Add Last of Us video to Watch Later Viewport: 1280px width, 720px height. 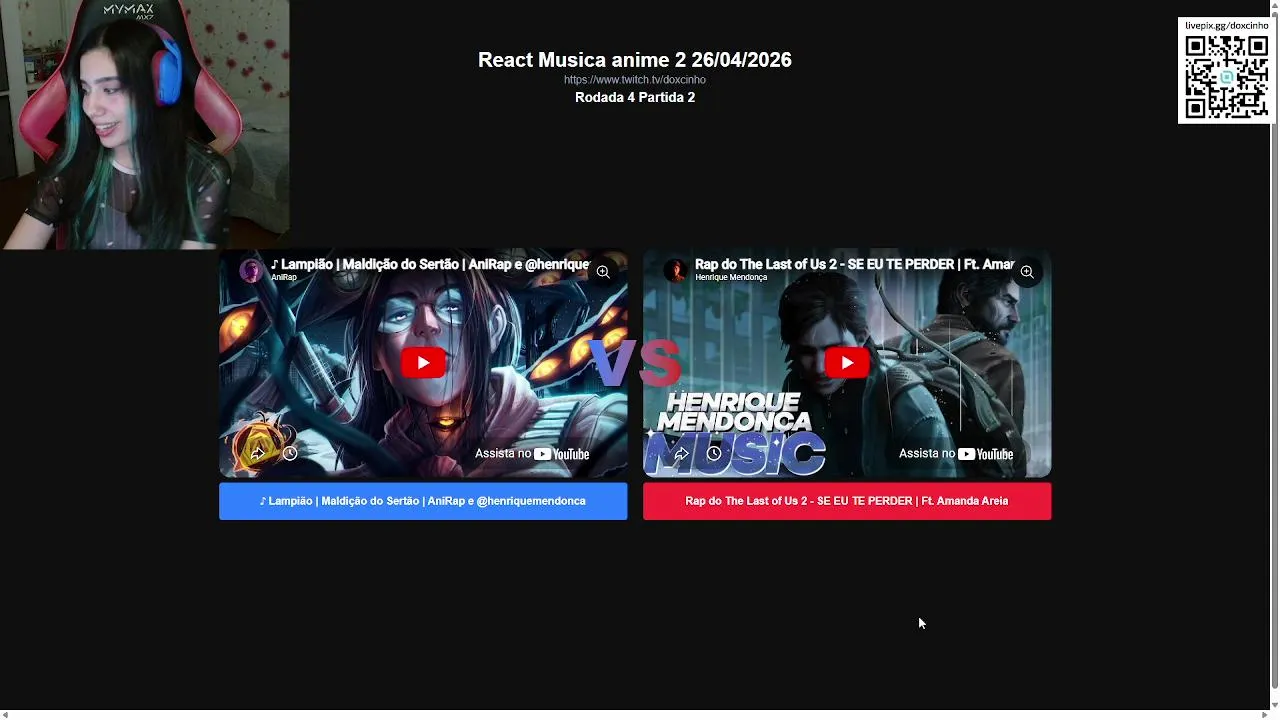pyautogui.click(x=714, y=454)
